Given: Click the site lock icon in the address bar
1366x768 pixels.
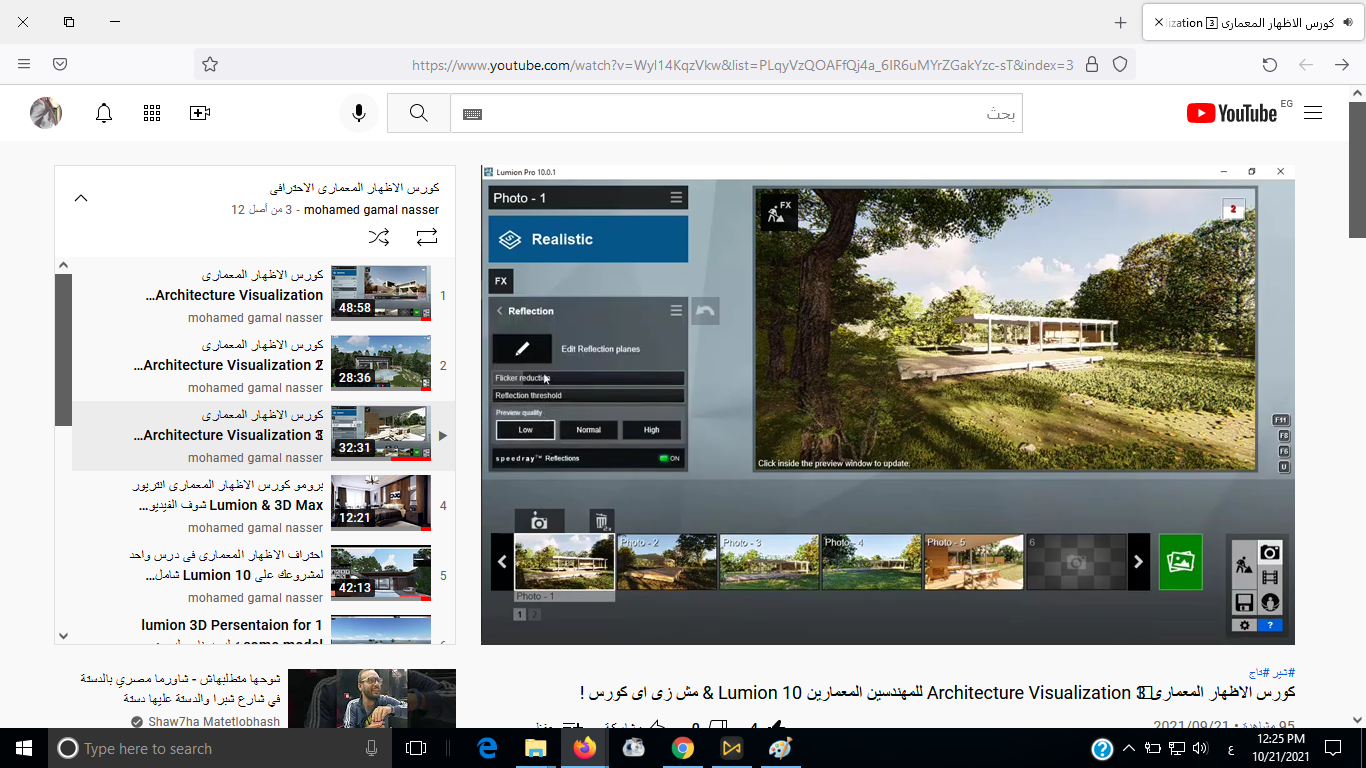Looking at the screenshot, I should 1092,64.
